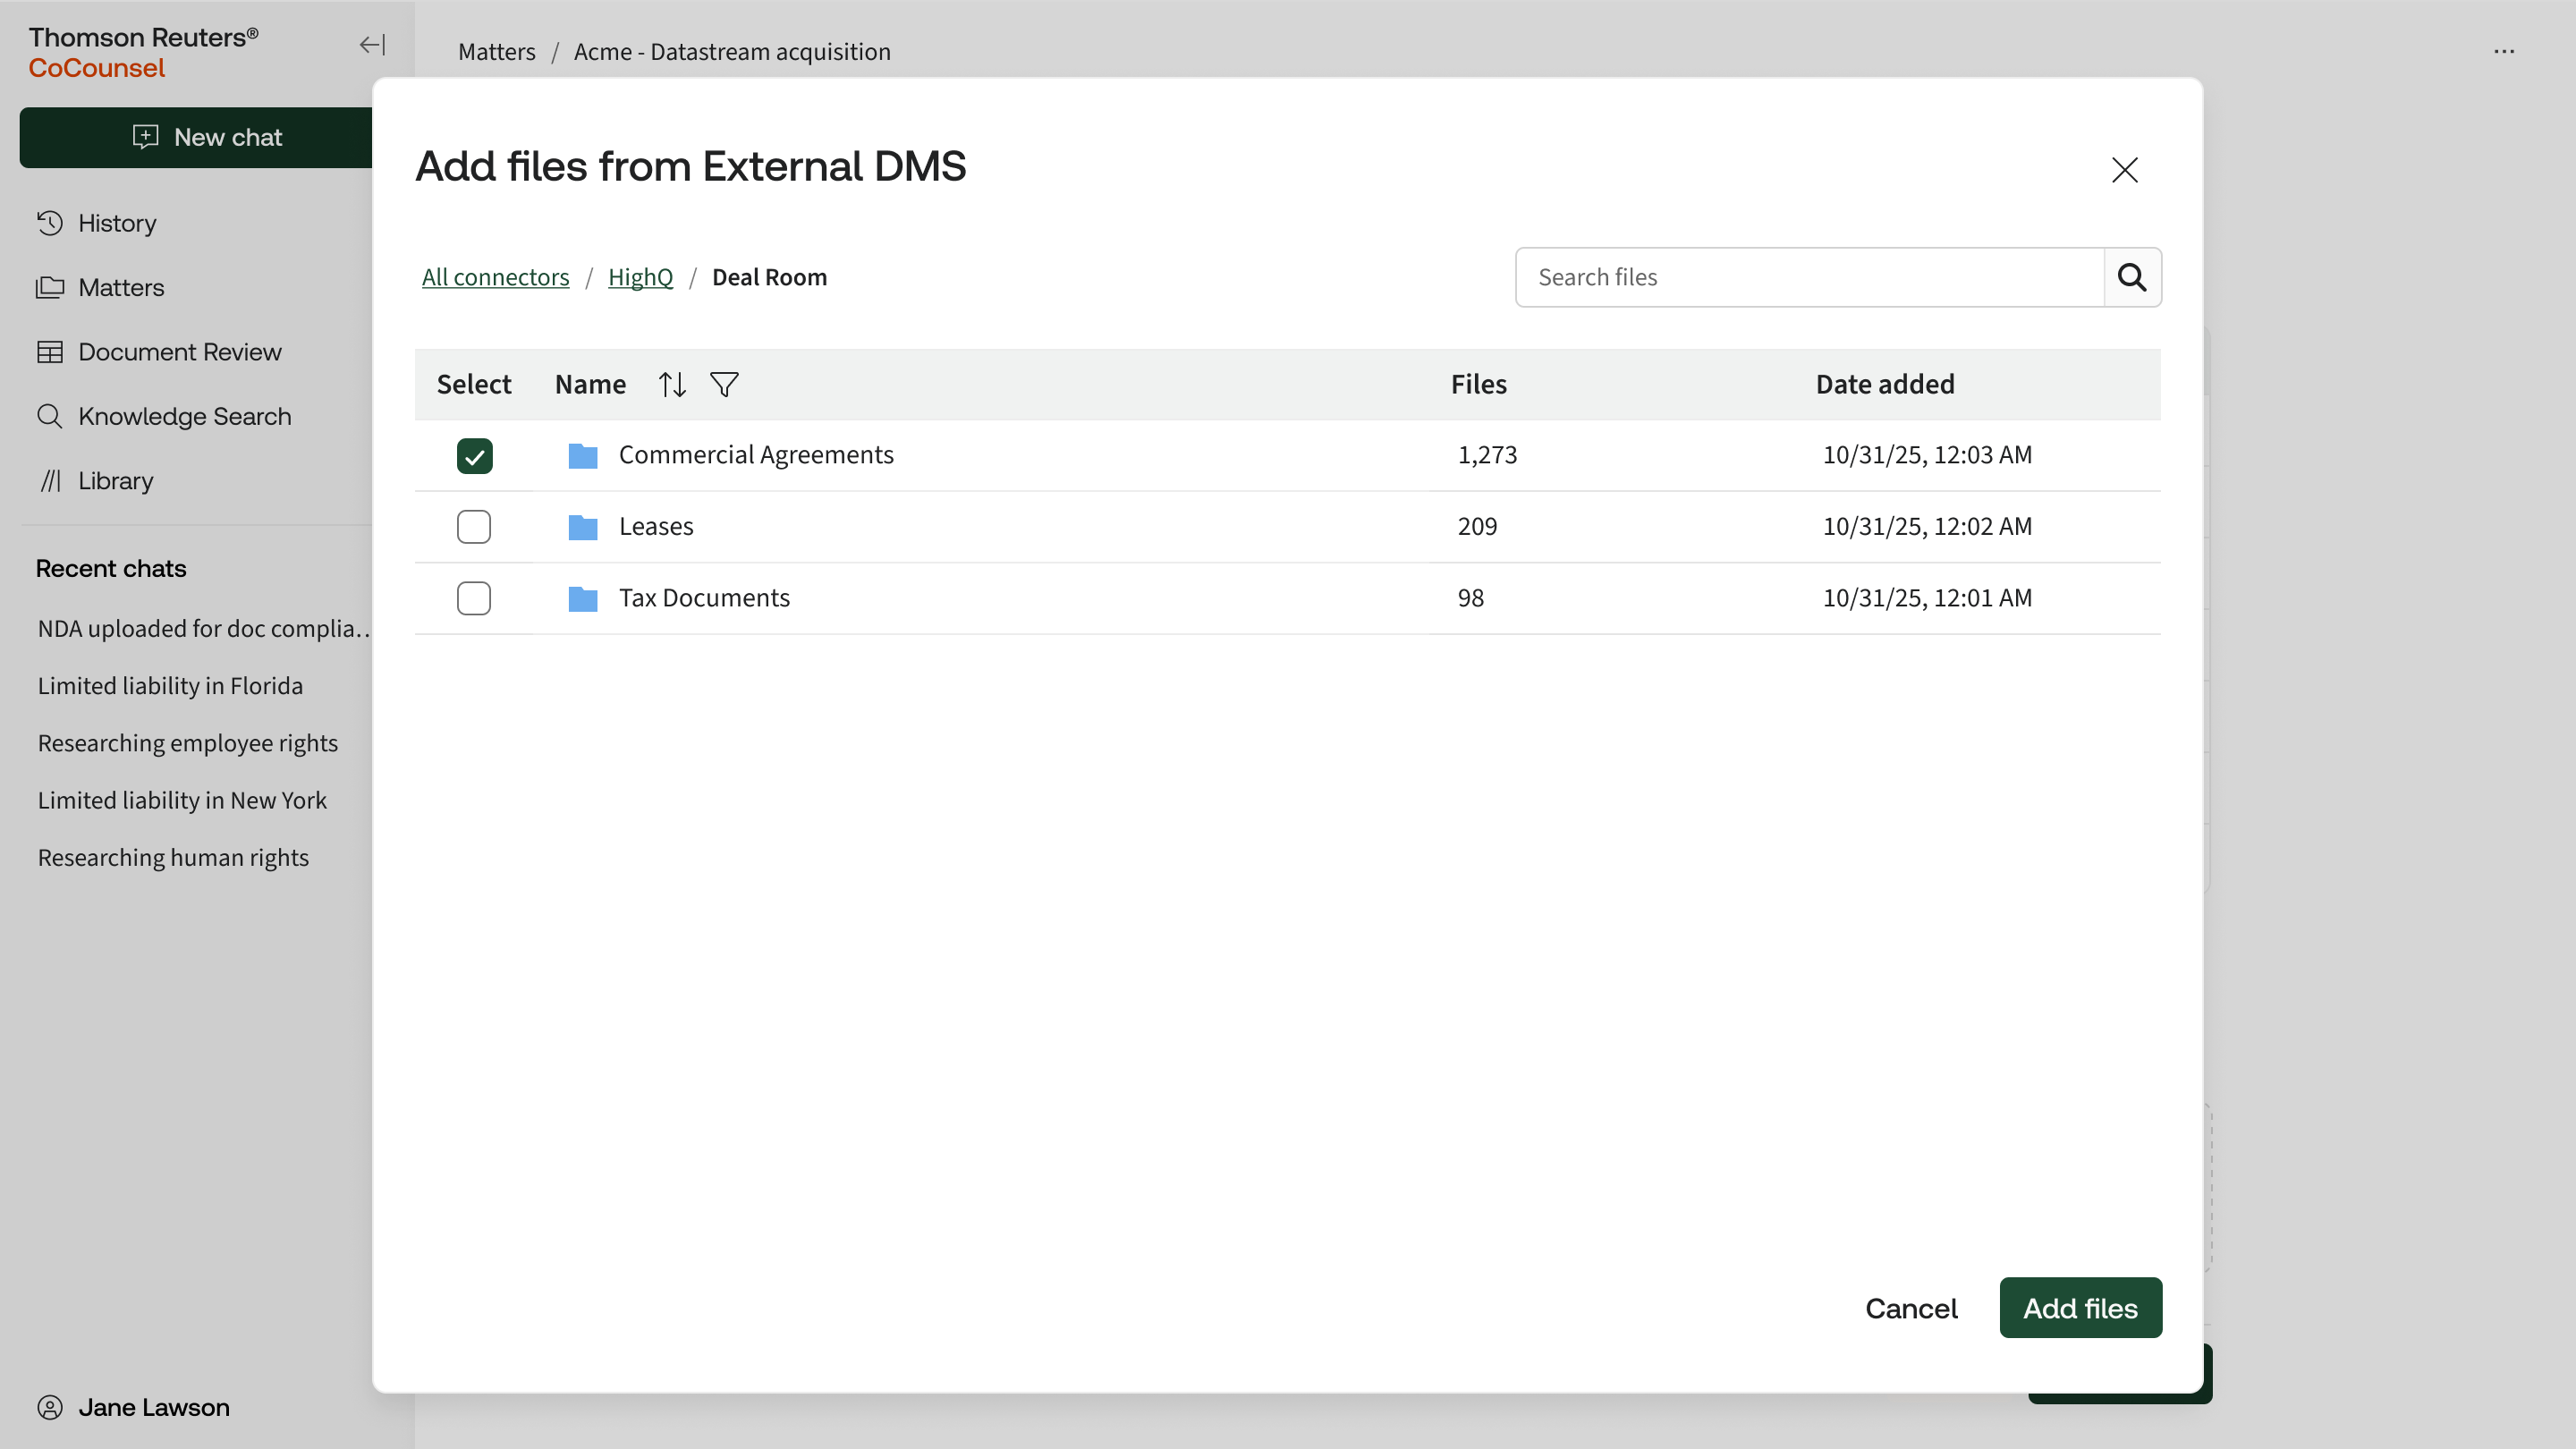The width and height of the screenshot is (2576, 1449).
Task: Open the Leases folder icon
Action: point(582,527)
